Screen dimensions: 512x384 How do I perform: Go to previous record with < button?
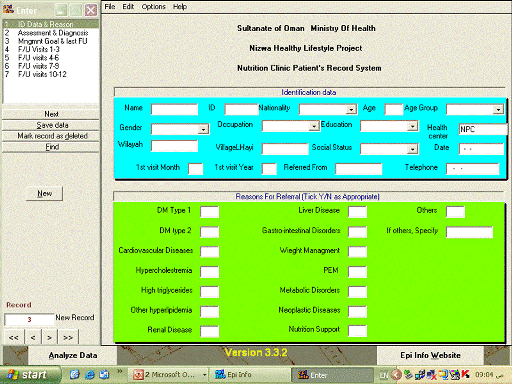click(x=33, y=337)
